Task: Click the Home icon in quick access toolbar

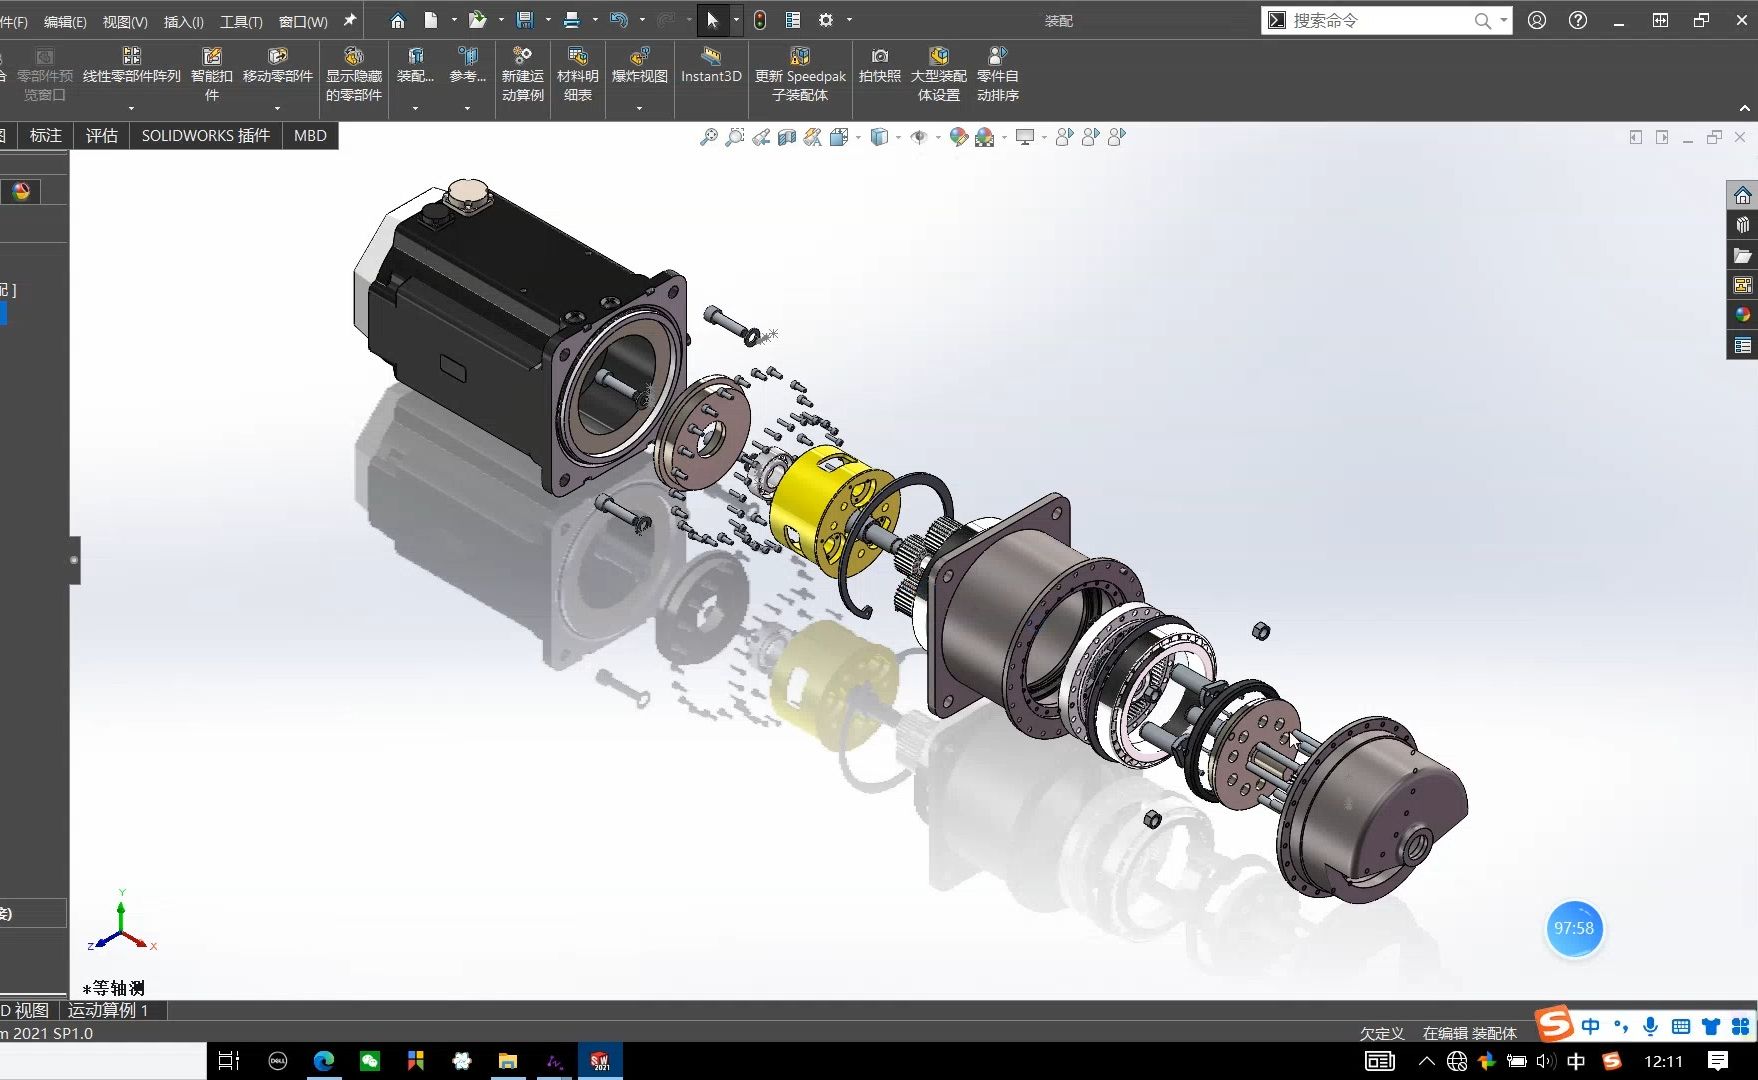Action: click(x=397, y=20)
